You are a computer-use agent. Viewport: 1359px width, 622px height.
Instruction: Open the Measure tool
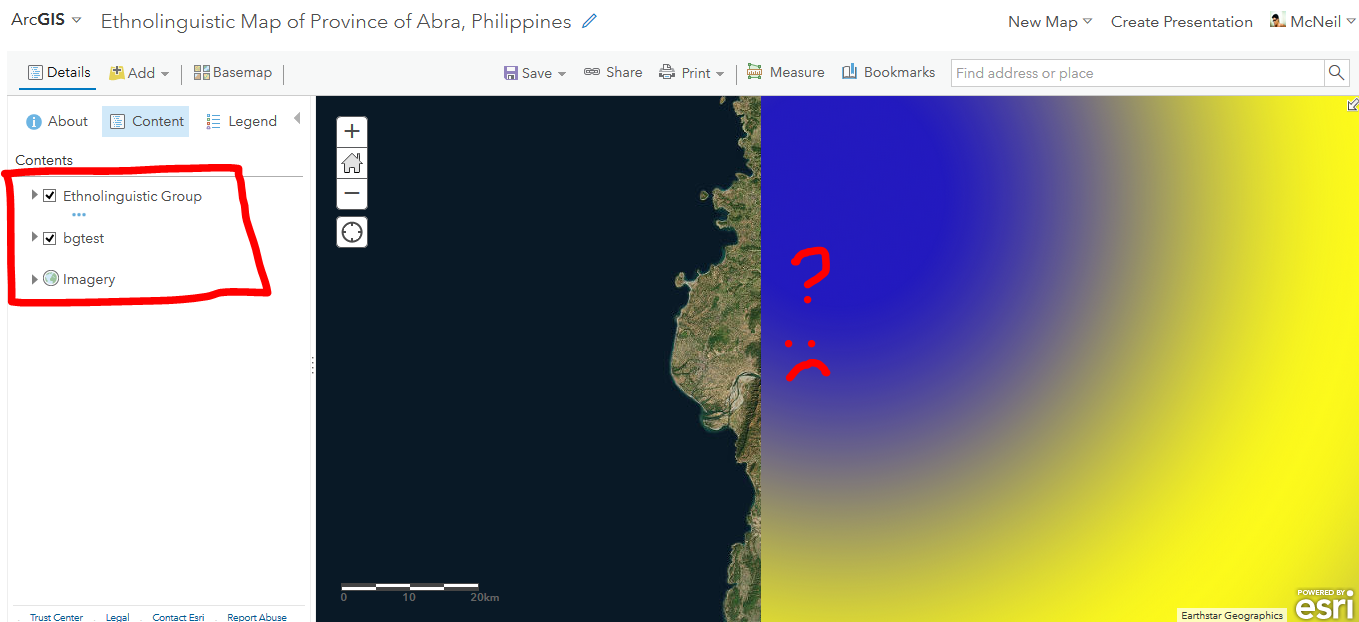786,73
